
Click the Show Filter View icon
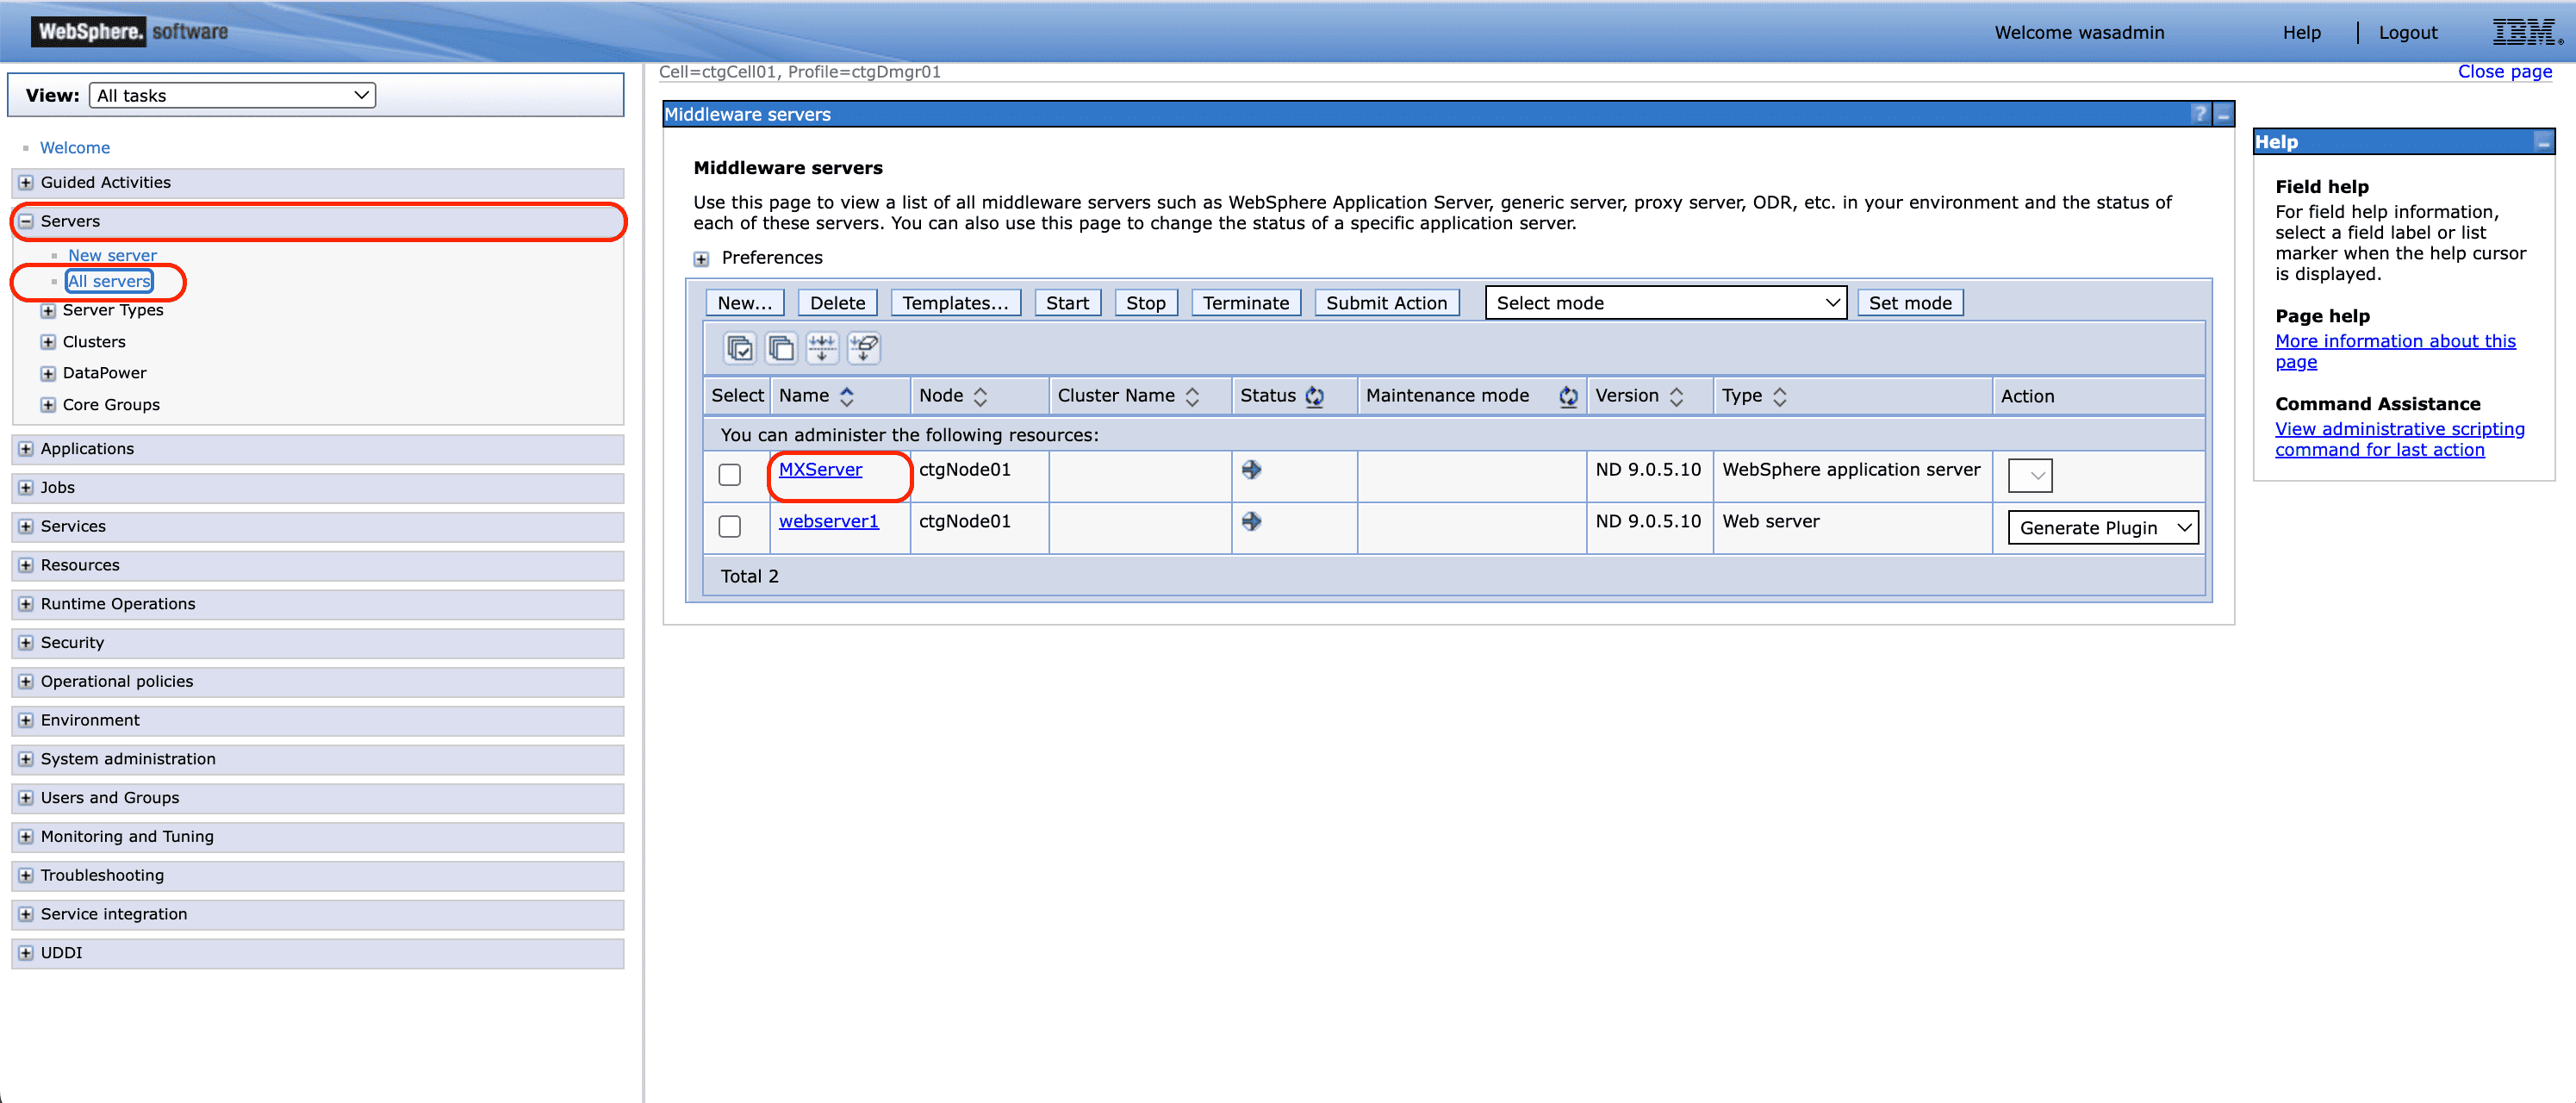(x=822, y=348)
